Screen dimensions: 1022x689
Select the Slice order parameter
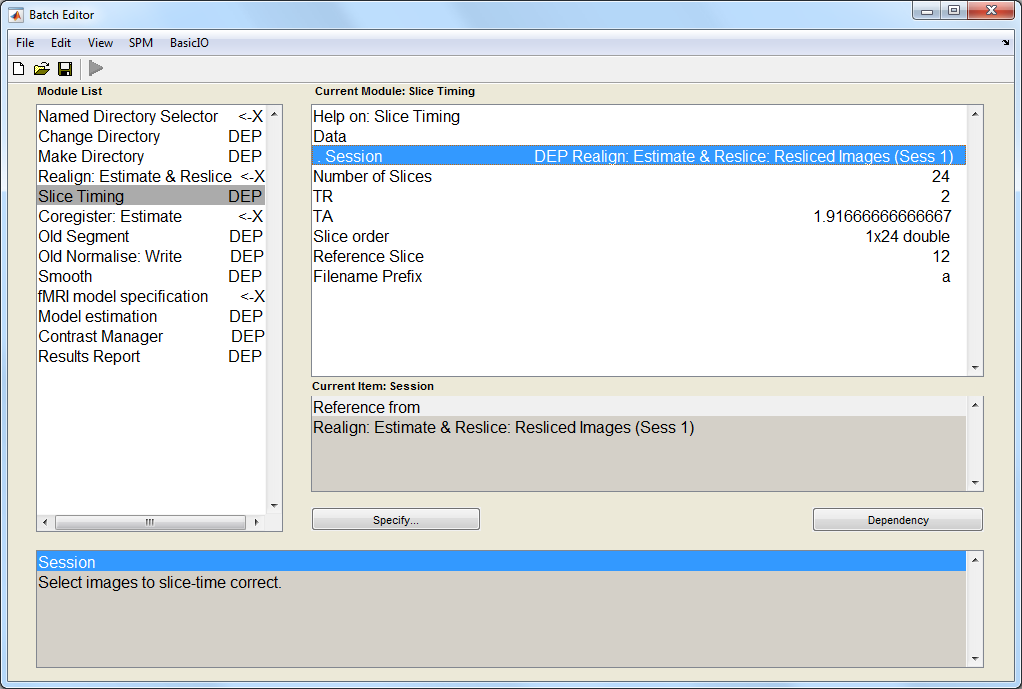click(353, 236)
